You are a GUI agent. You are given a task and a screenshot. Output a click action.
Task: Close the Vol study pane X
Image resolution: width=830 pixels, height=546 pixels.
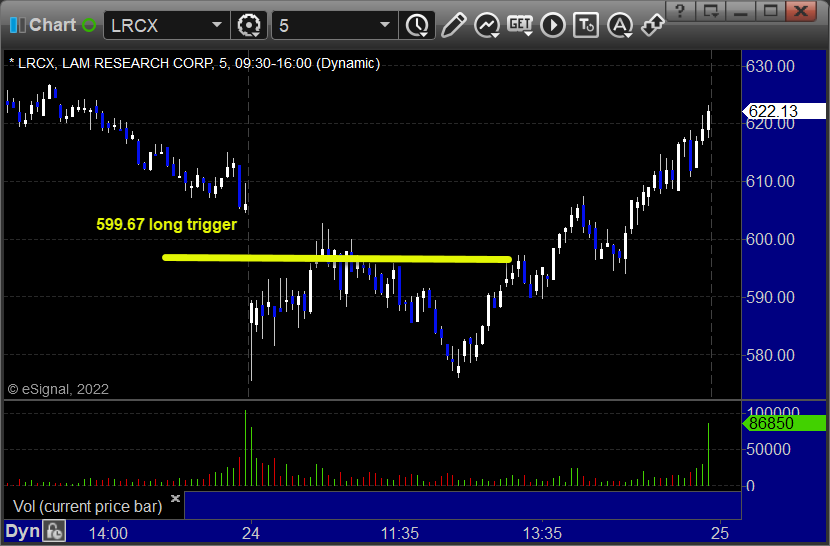click(x=175, y=498)
